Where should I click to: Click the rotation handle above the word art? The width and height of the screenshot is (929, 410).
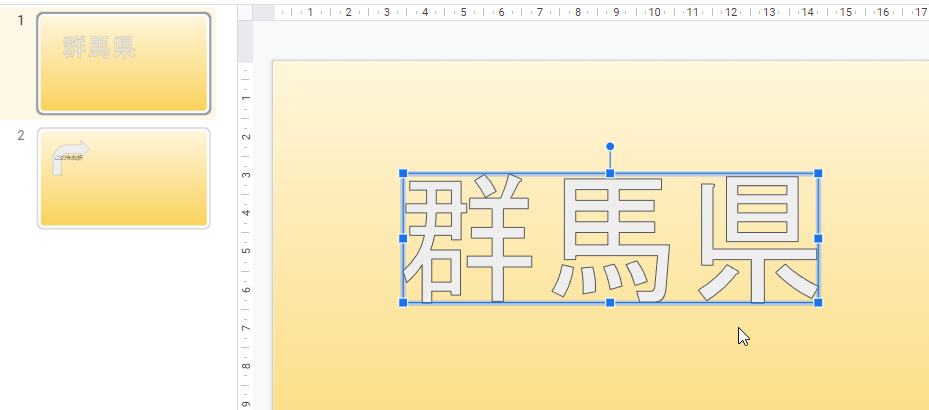610,146
